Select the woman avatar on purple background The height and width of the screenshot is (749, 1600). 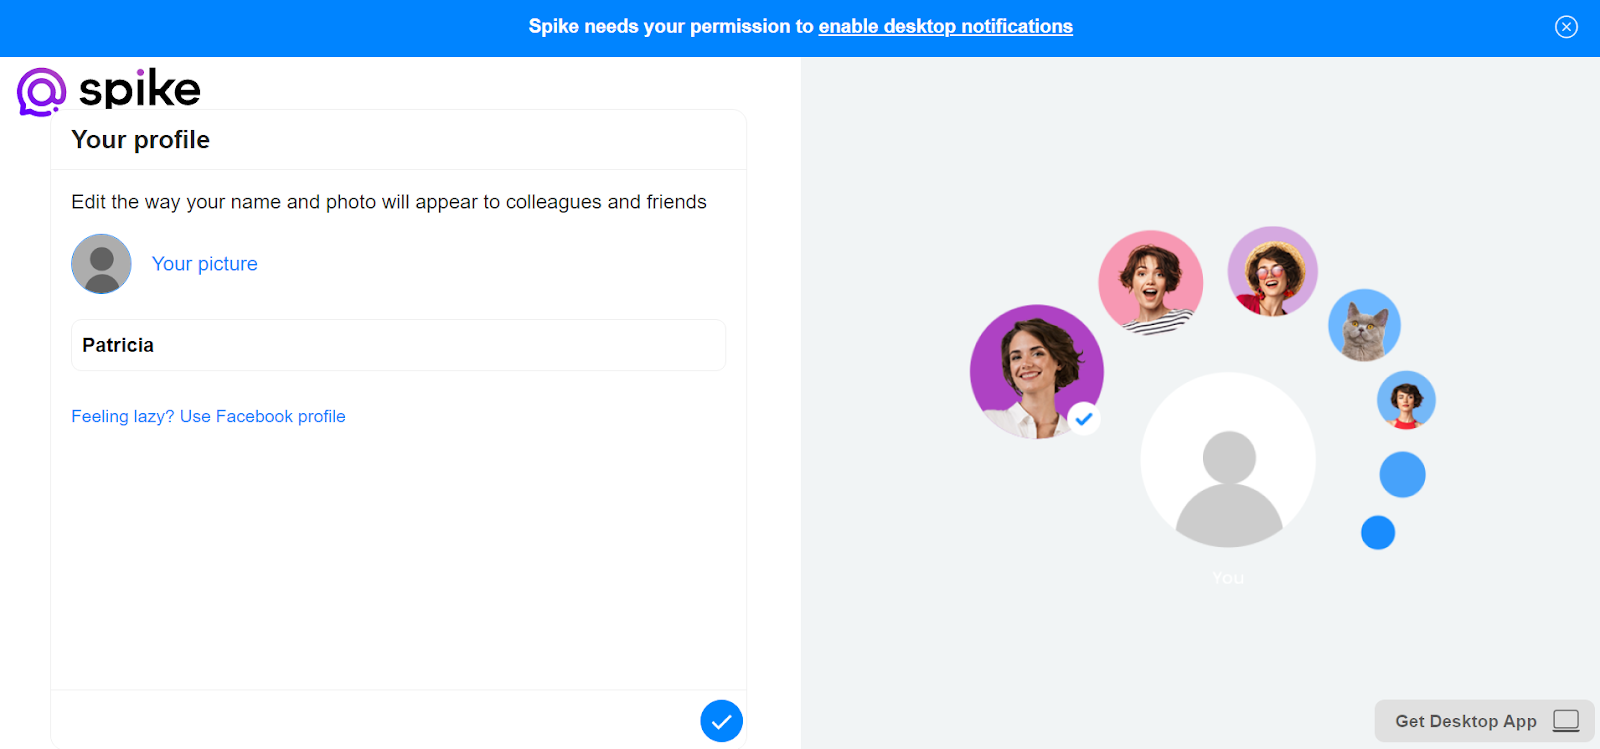1034,370
